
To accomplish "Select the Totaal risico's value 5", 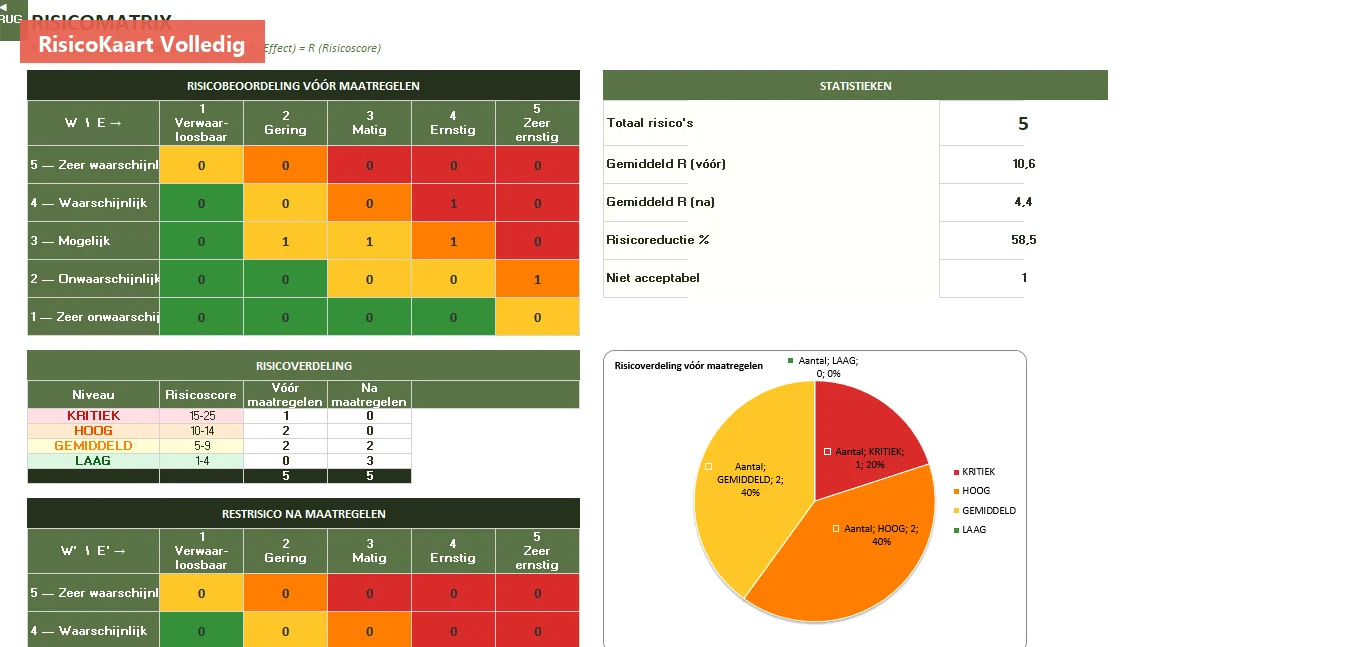I will (x=1023, y=124).
